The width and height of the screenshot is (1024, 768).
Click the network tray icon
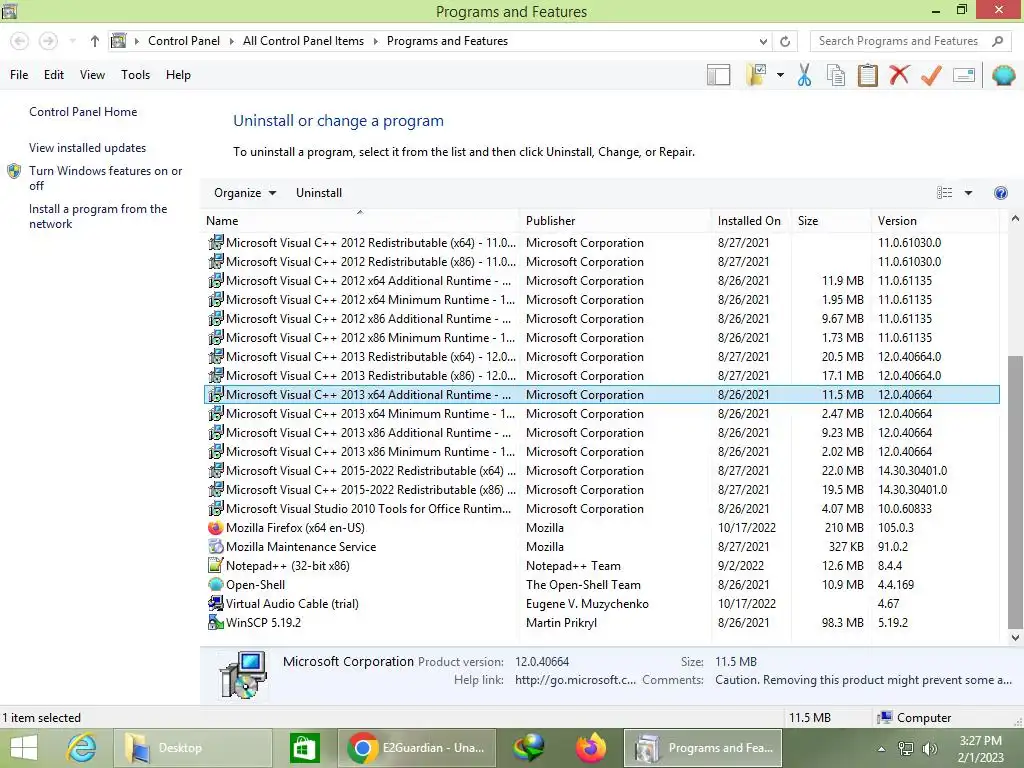click(906, 748)
